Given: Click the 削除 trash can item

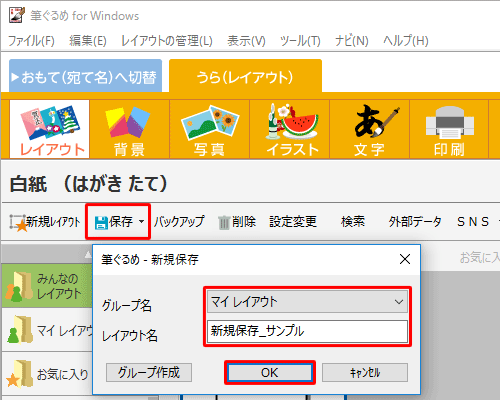Looking at the screenshot, I should (237, 222).
